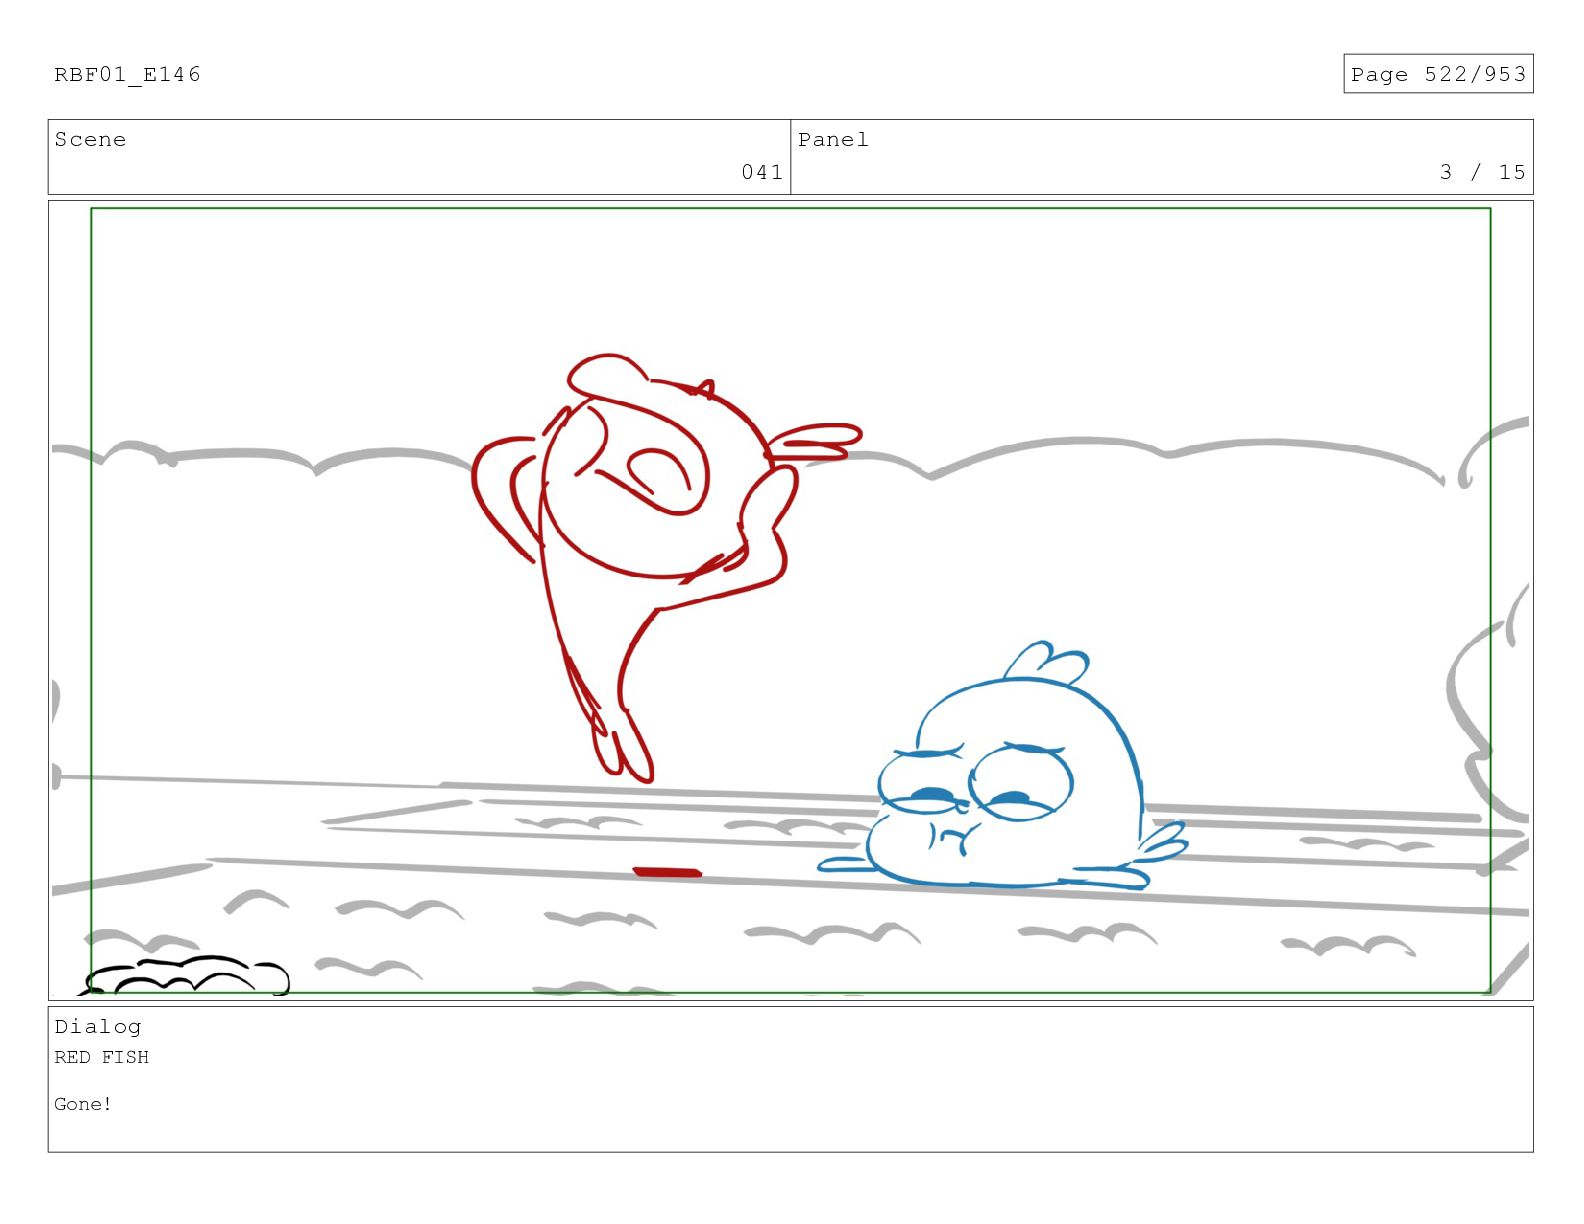Click the scene number '041'
1584x1224 pixels.
click(x=762, y=172)
